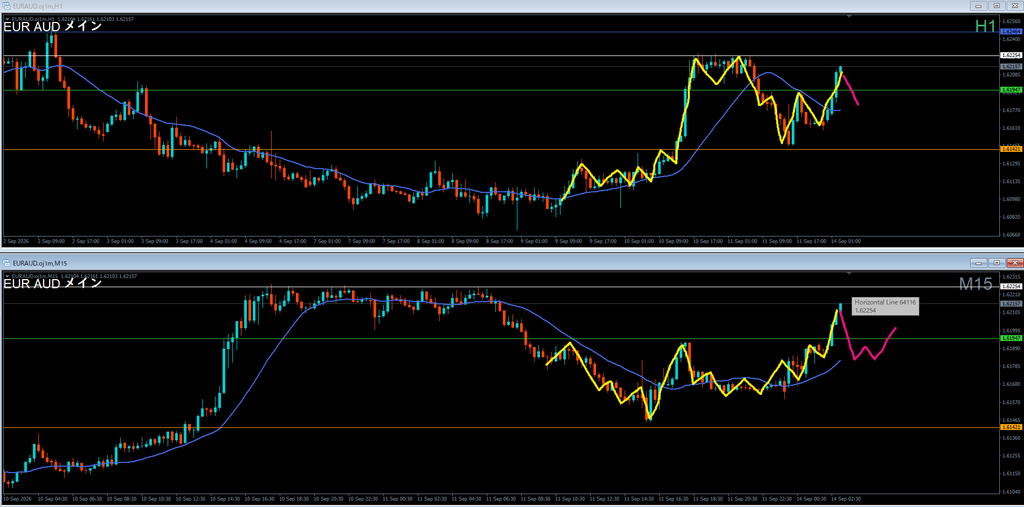Restore the EURAUD H1 chart window
Screen dimensions: 1024x507
pyautogui.click(x=997, y=6)
